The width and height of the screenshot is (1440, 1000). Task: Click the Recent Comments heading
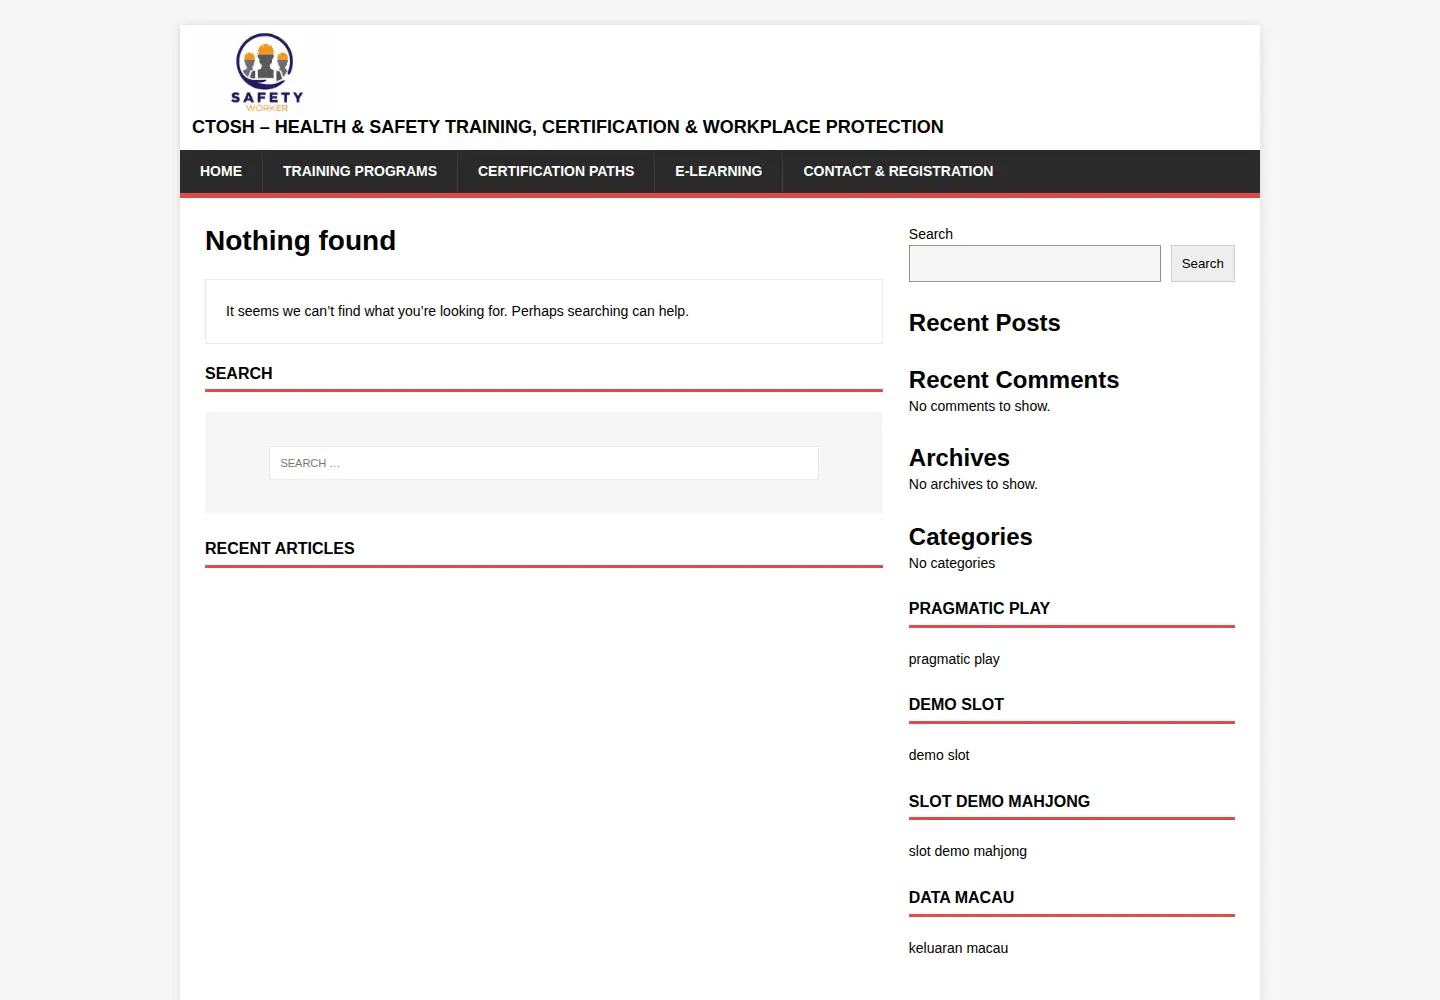coord(1013,380)
